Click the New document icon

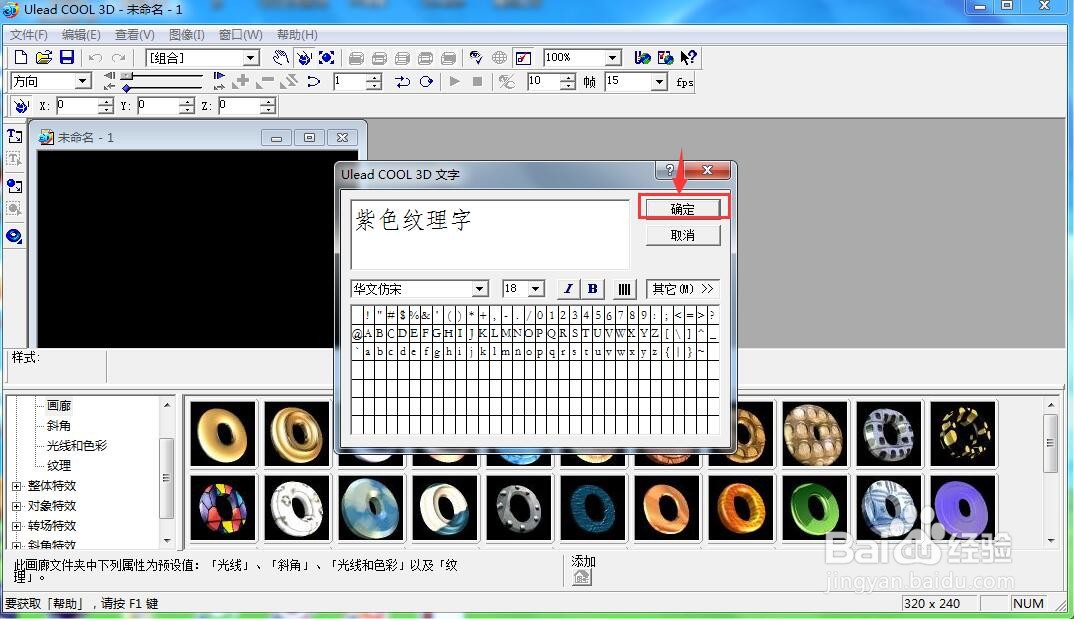point(21,58)
